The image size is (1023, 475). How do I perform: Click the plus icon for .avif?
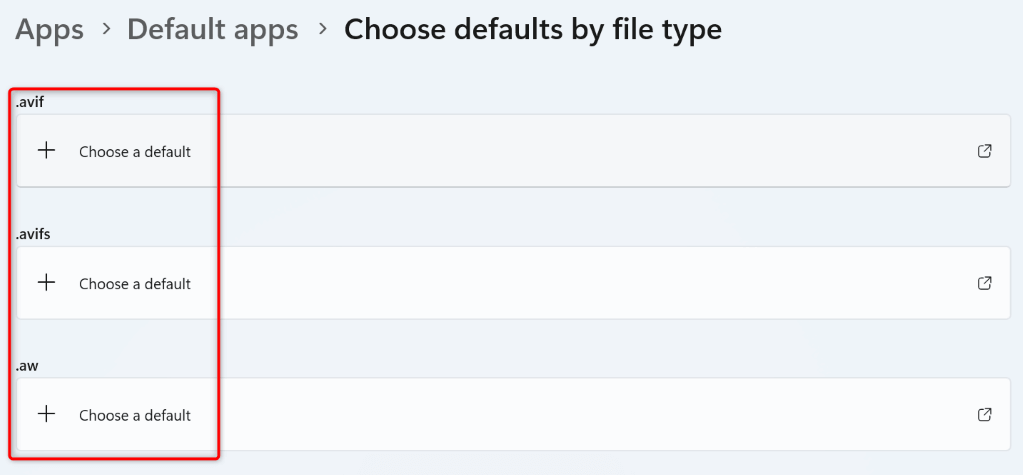click(45, 151)
